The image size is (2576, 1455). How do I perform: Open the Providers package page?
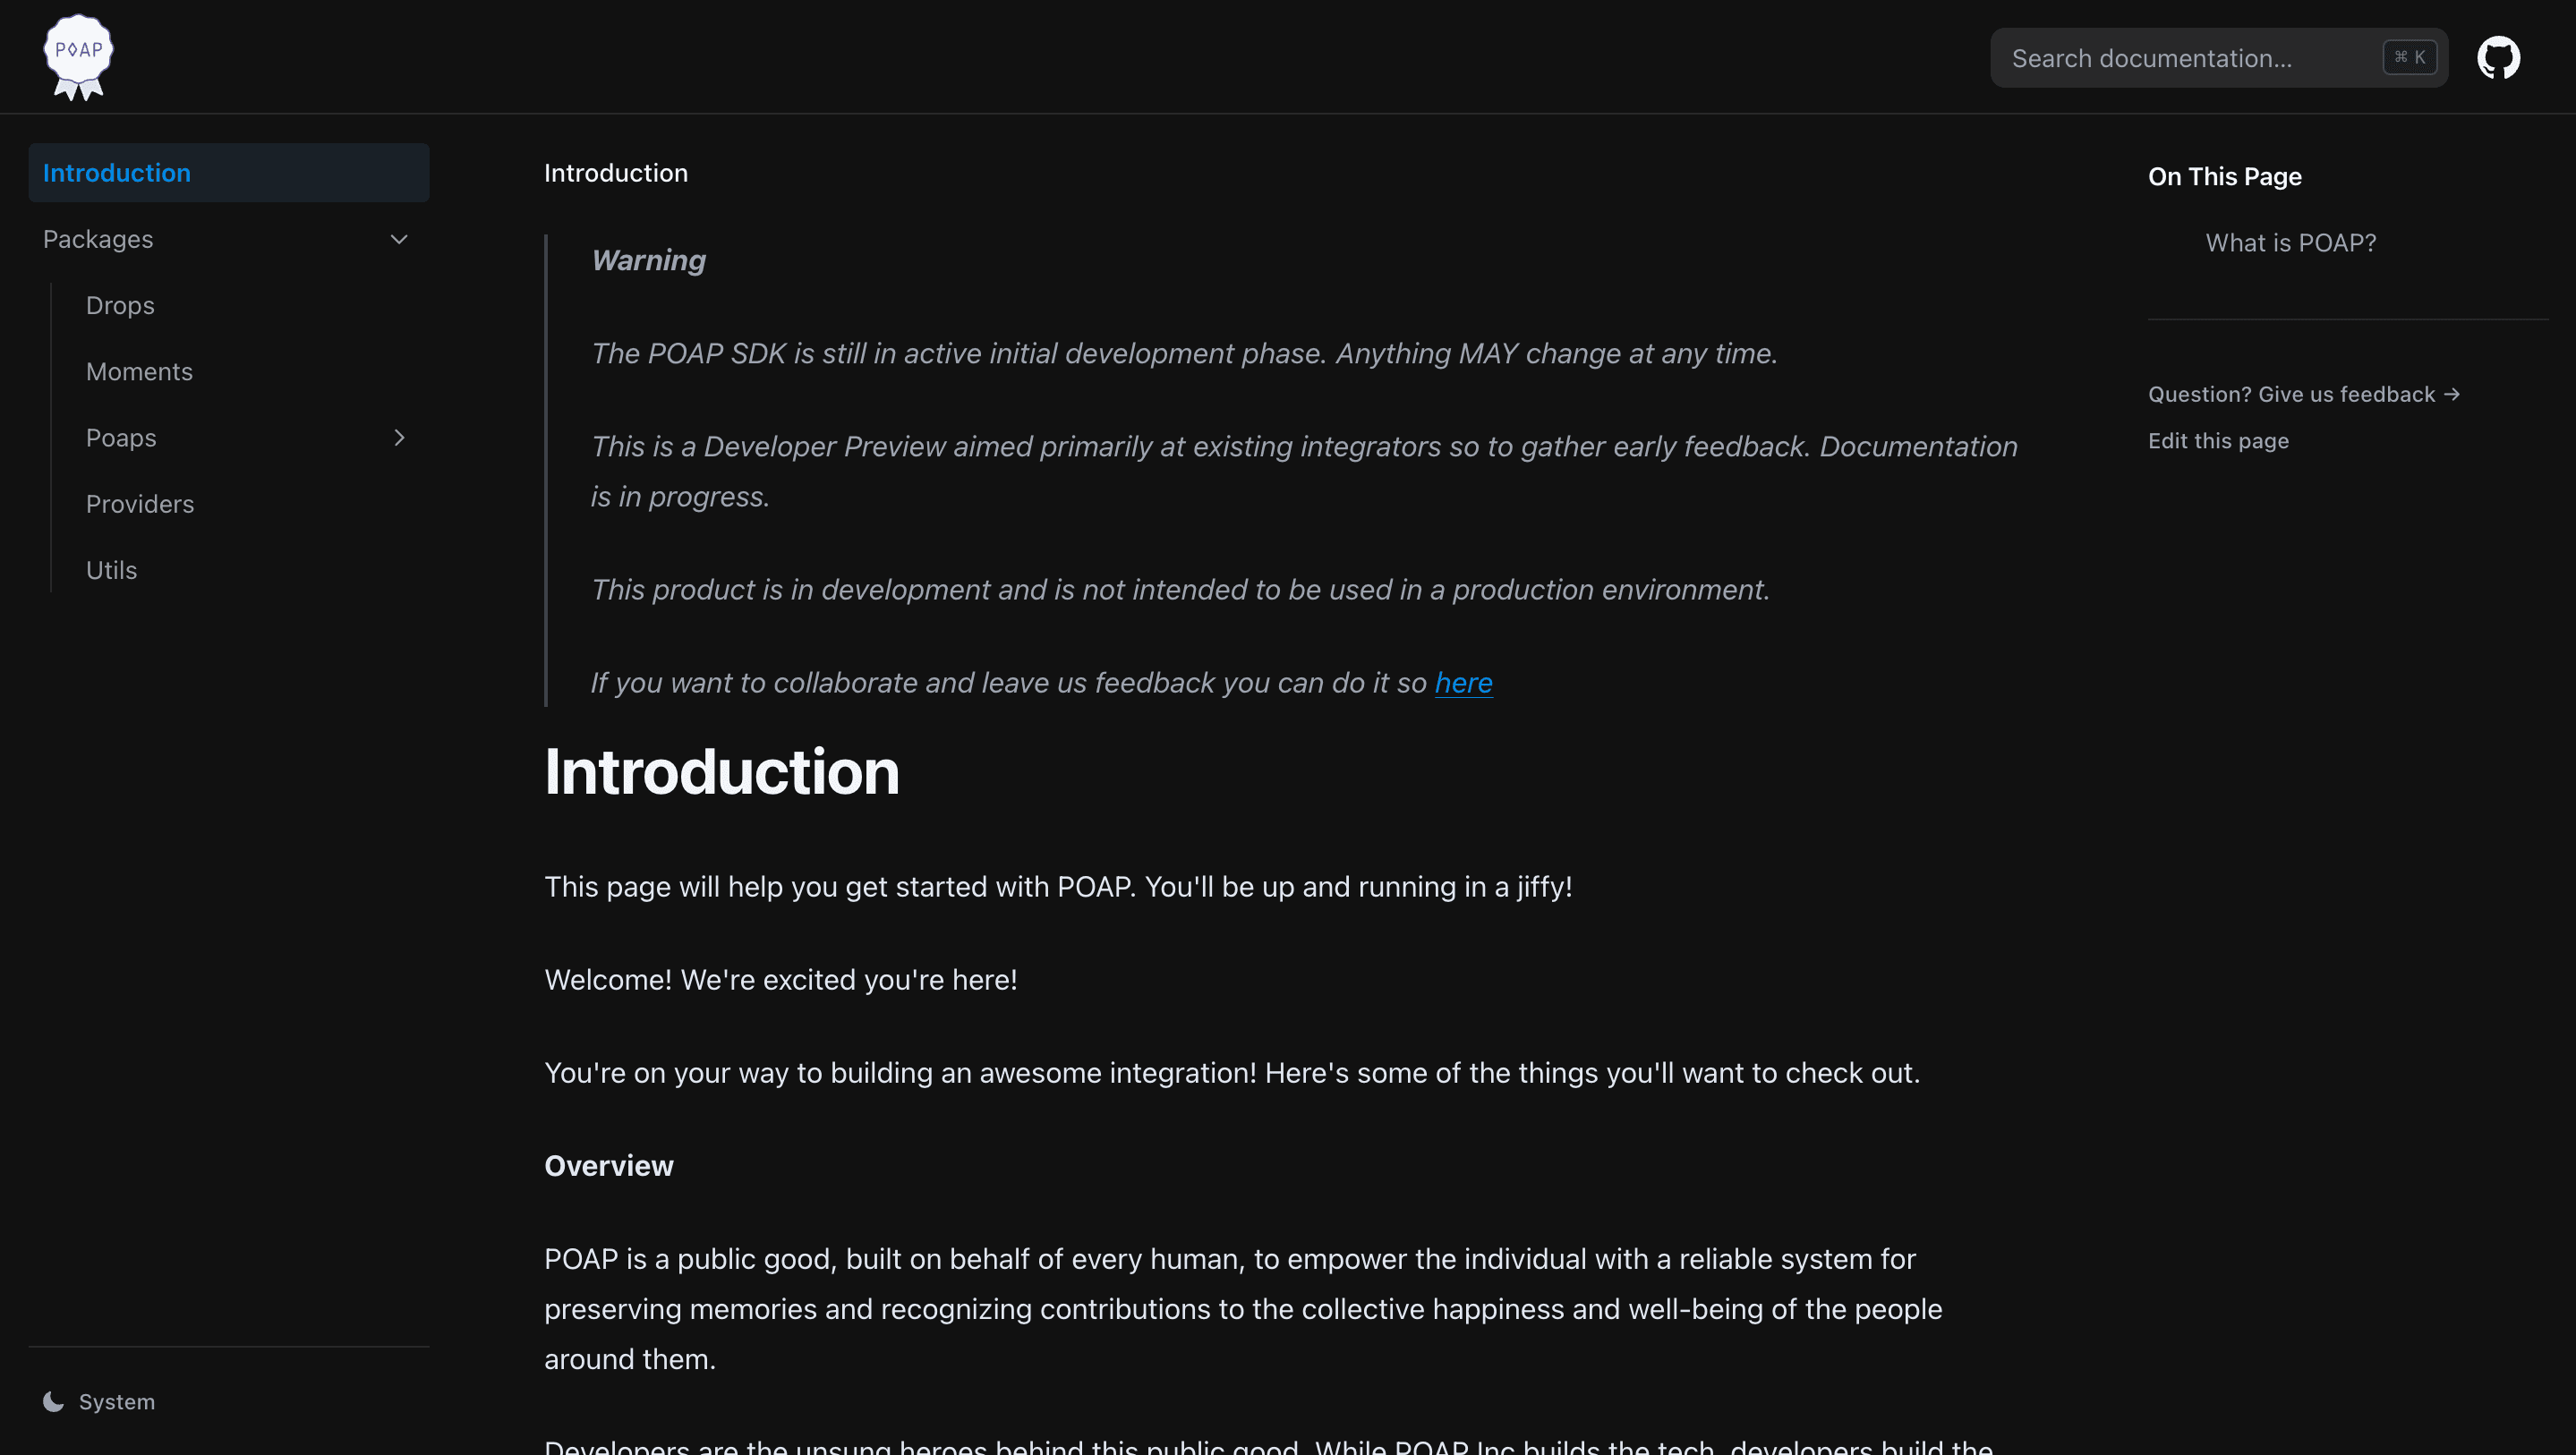(140, 503)
